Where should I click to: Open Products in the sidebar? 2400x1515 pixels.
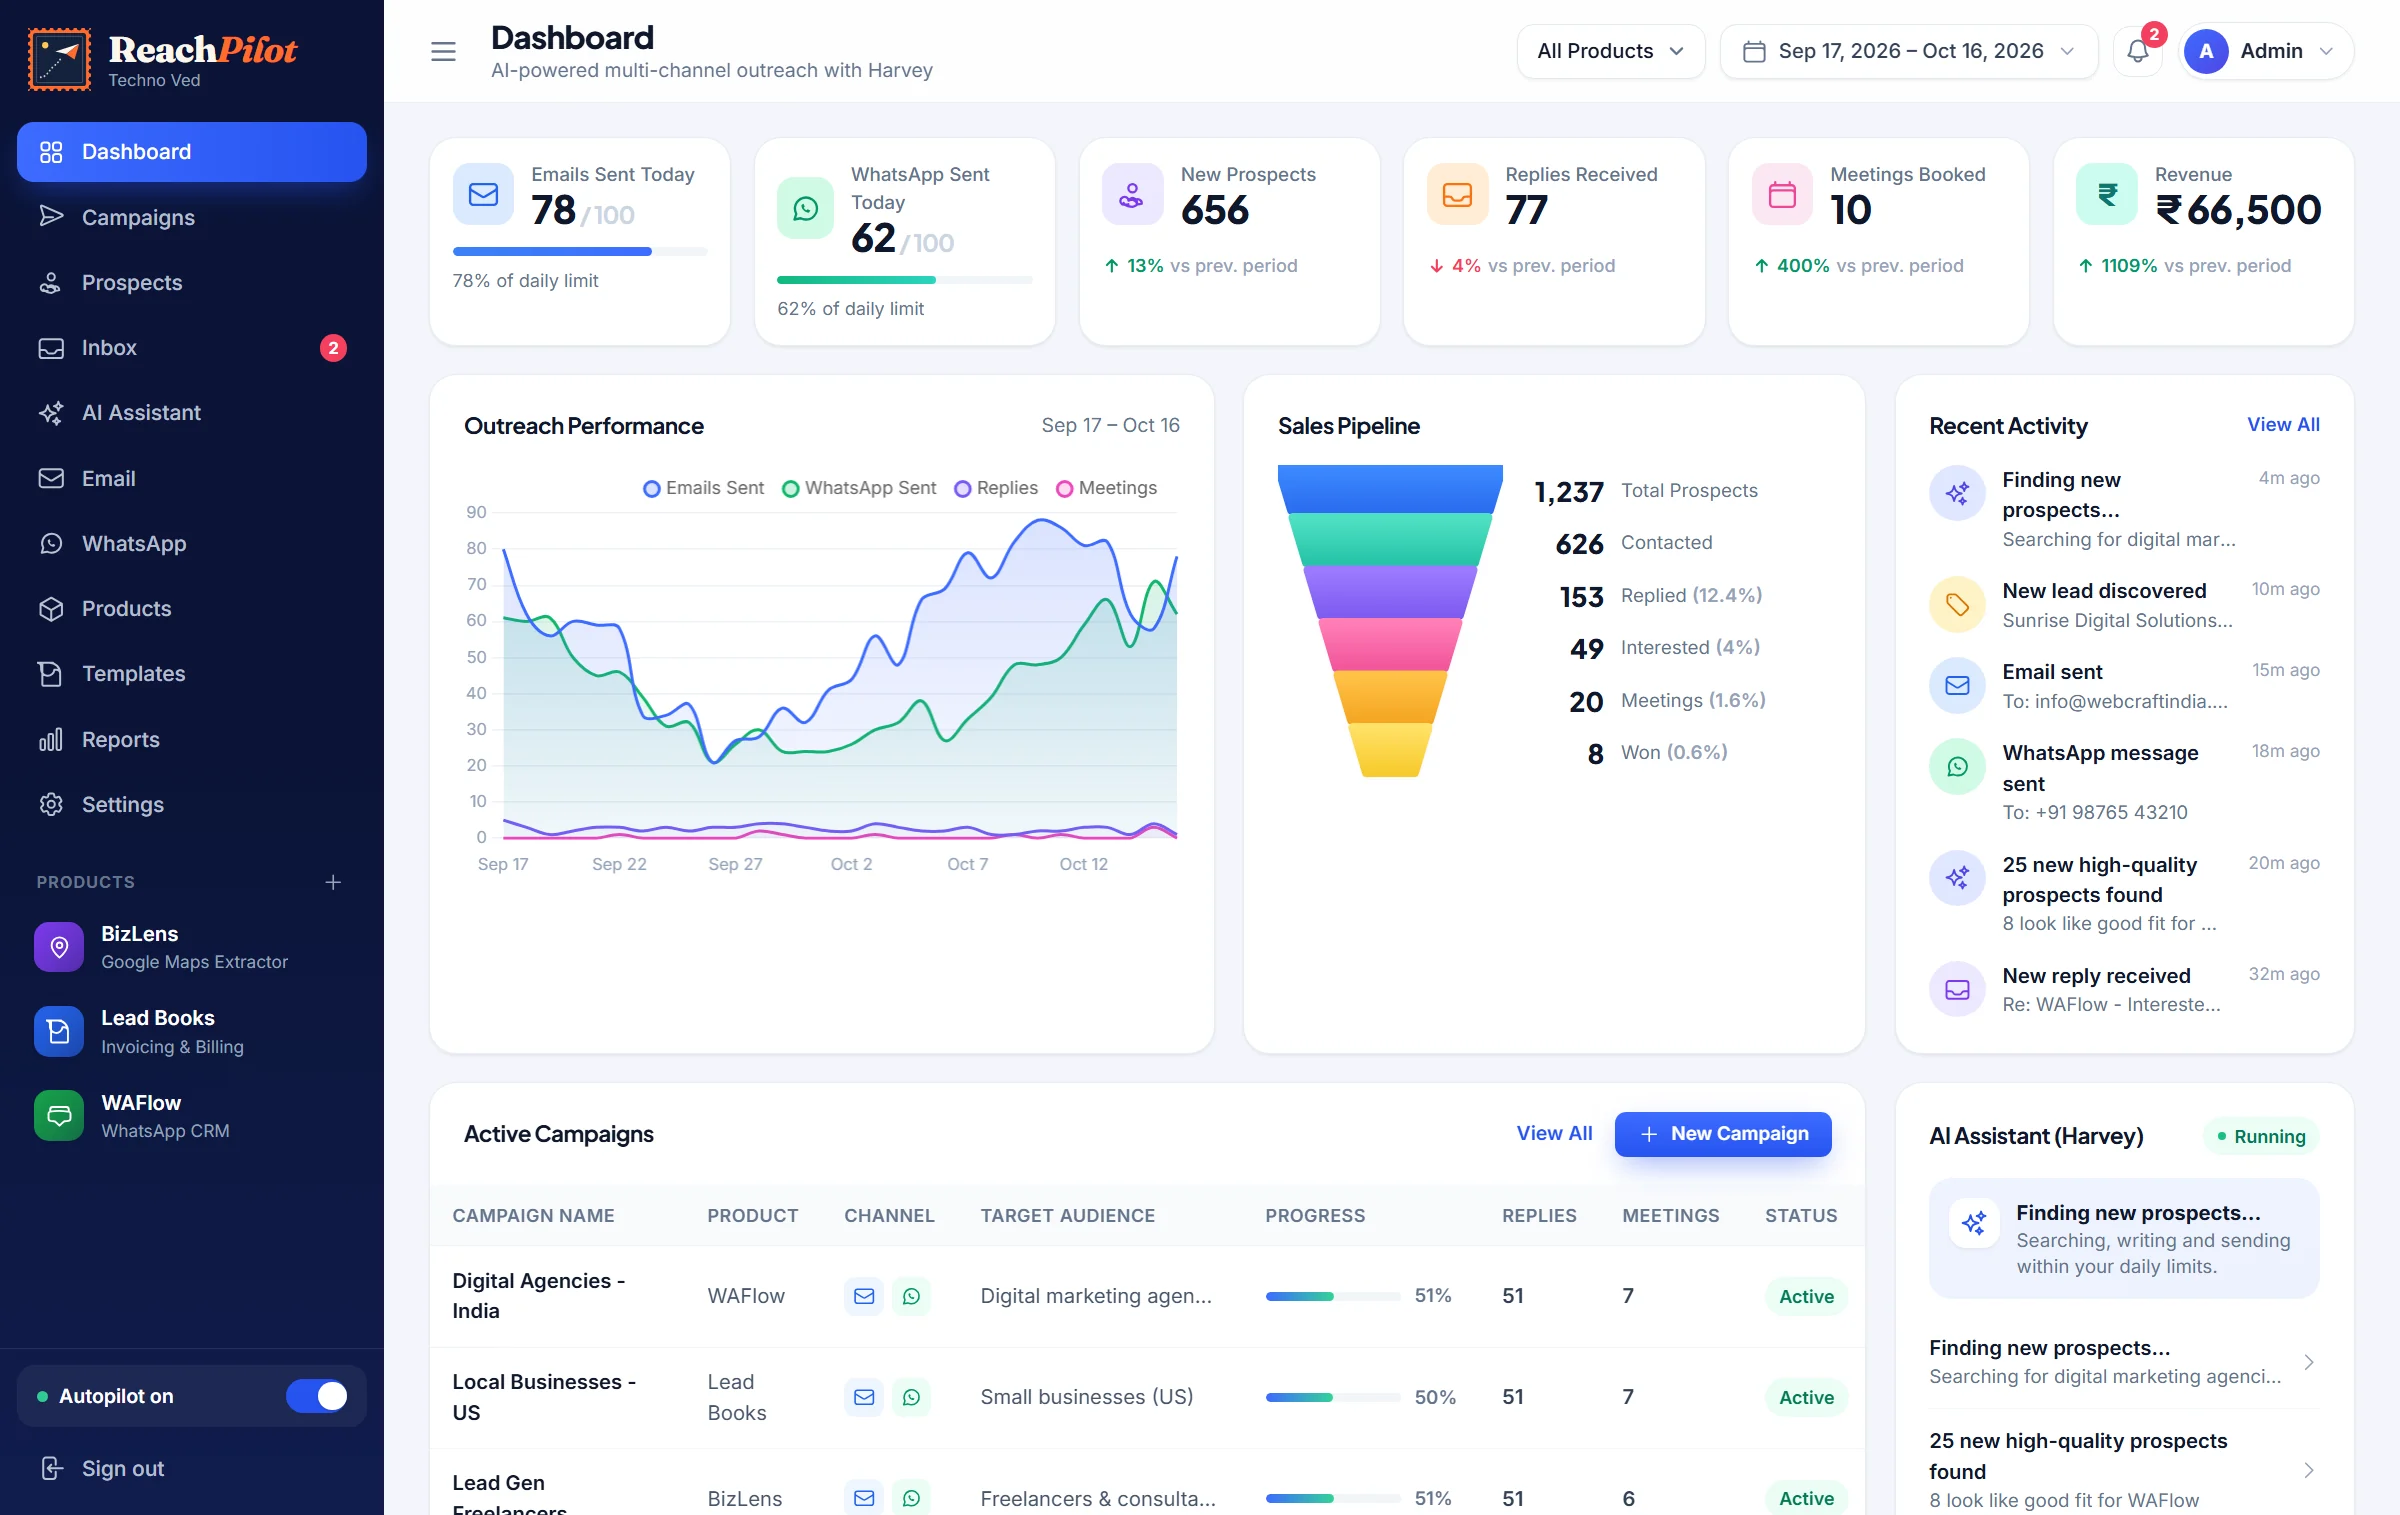(192, 608)
